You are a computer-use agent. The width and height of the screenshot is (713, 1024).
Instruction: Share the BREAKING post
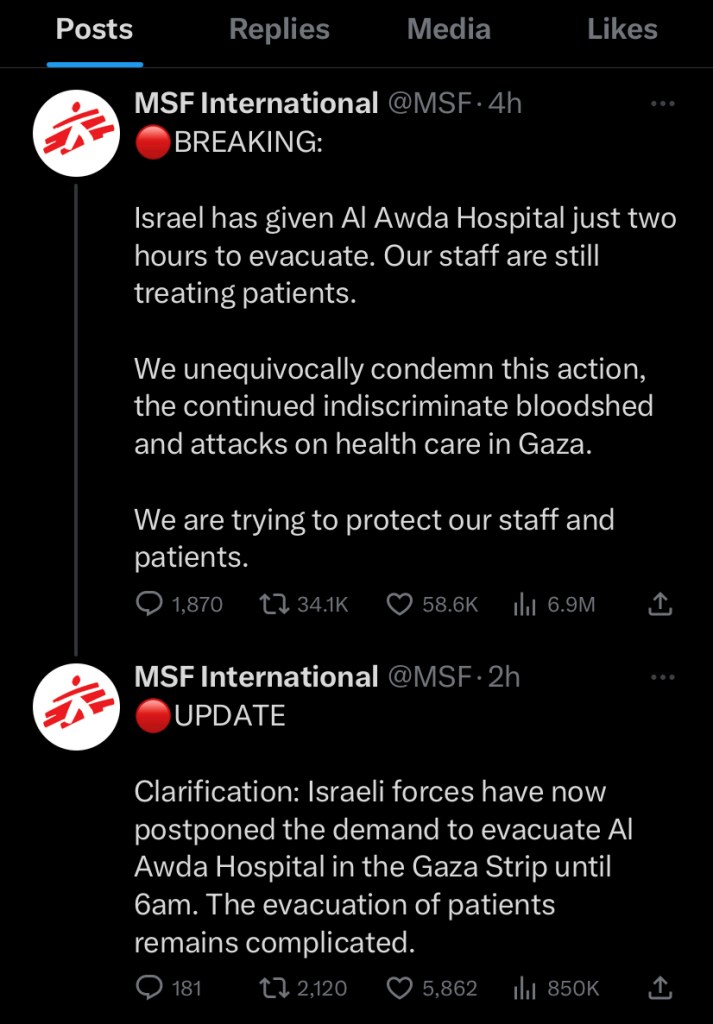tap(660, 604)
